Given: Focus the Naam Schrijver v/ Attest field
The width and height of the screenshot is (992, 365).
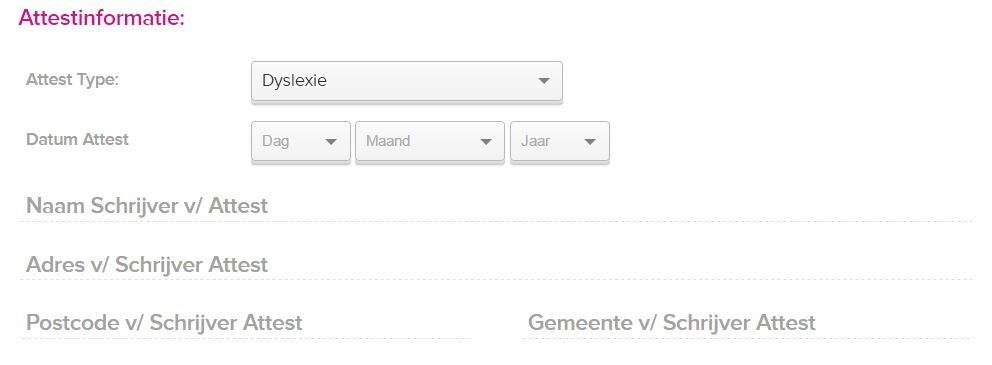Looking at the screenshot, I should point(496,206).
